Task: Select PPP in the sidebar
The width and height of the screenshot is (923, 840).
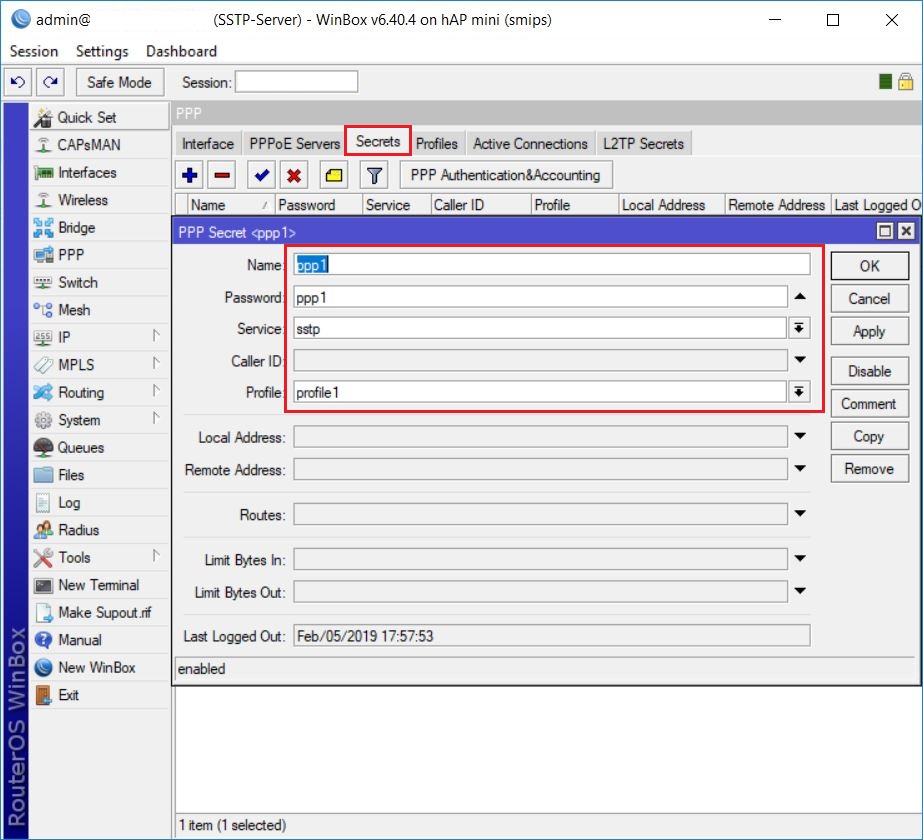Action: (99, 255)
